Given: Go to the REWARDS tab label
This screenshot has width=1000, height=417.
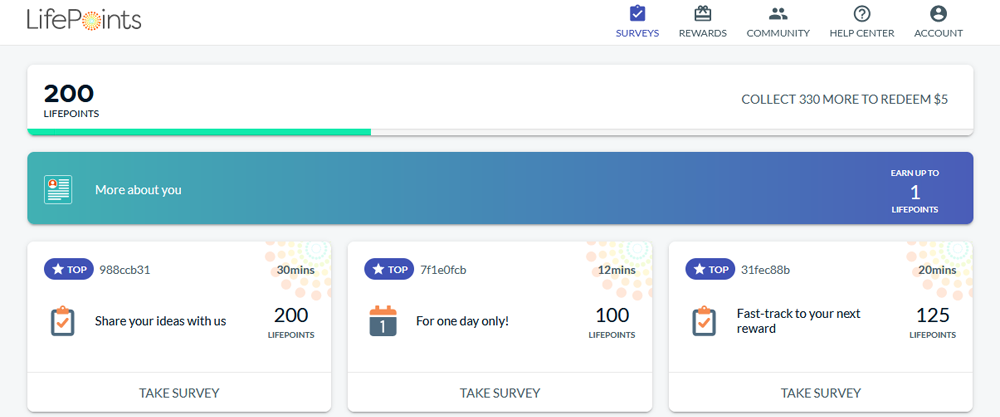Looking at the screenshot, I should pos(702,33).
